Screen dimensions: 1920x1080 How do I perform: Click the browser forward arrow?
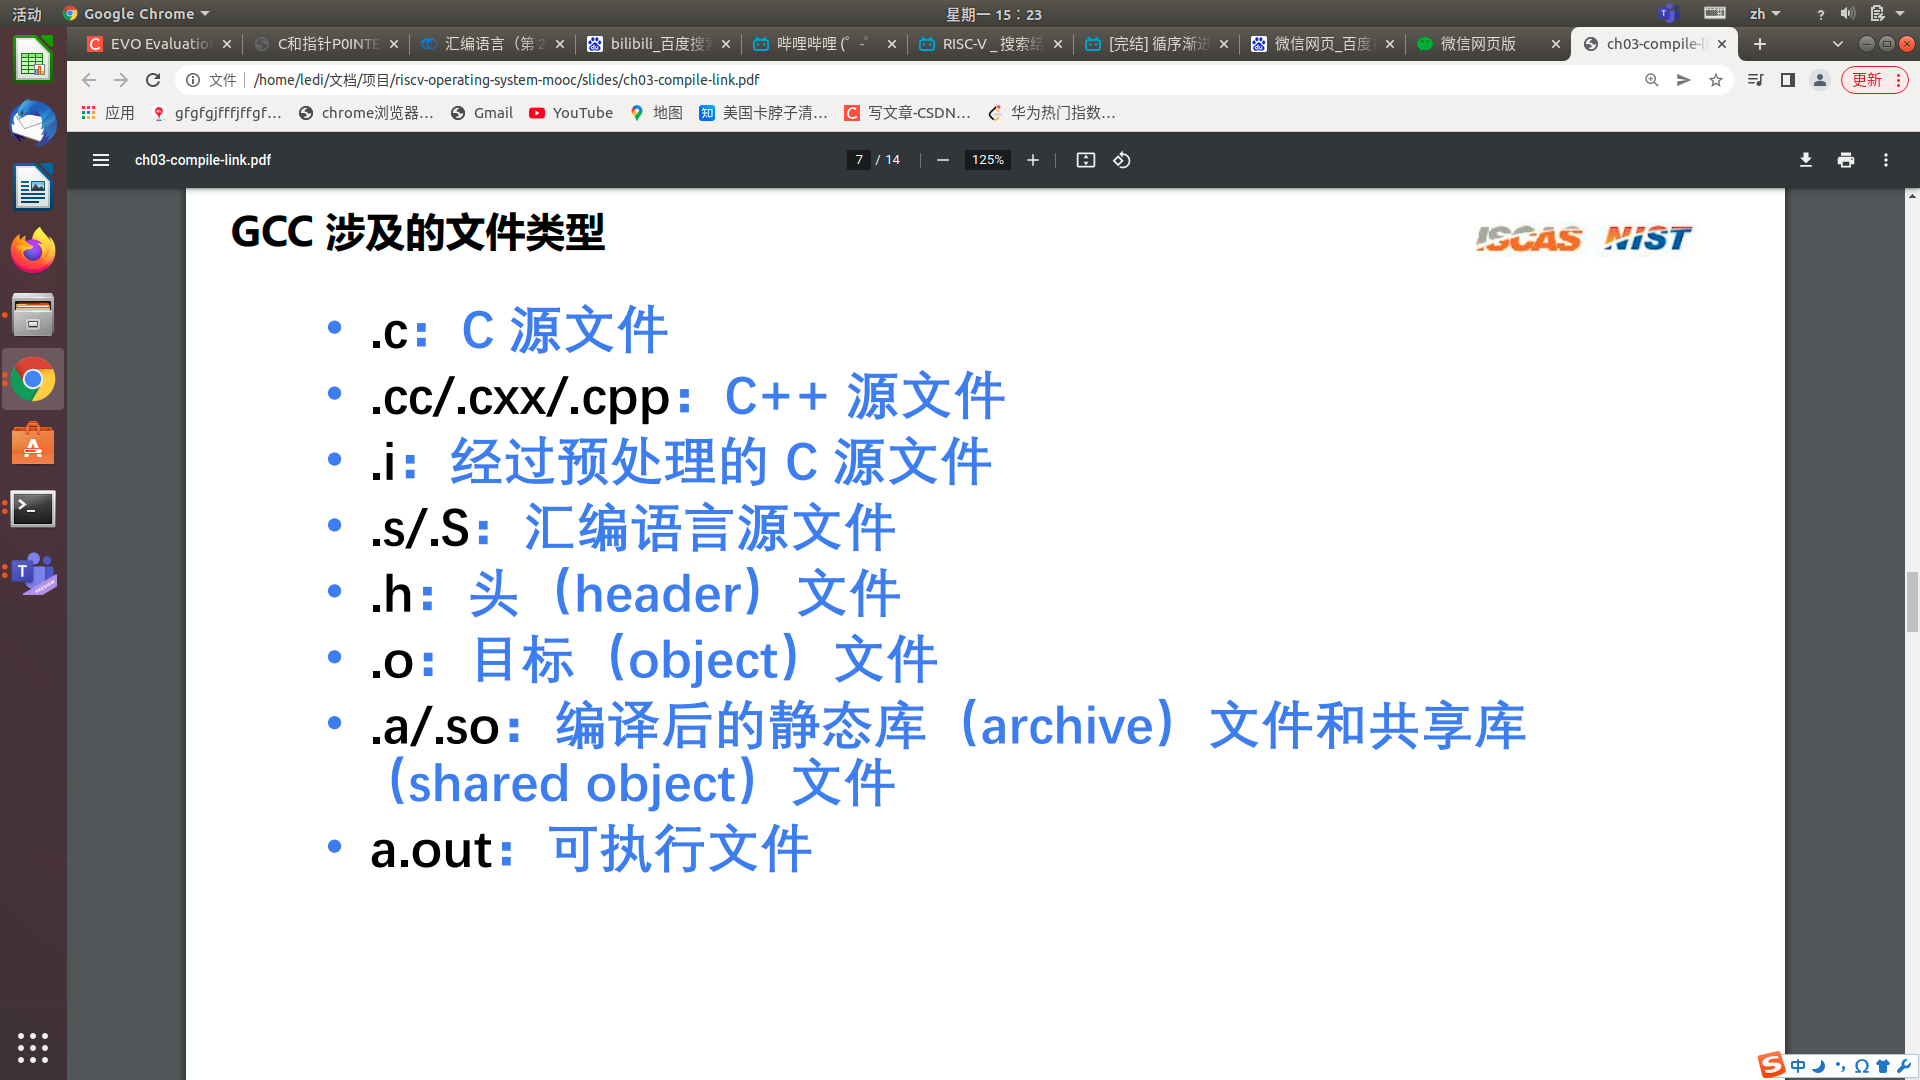[121, 80]
